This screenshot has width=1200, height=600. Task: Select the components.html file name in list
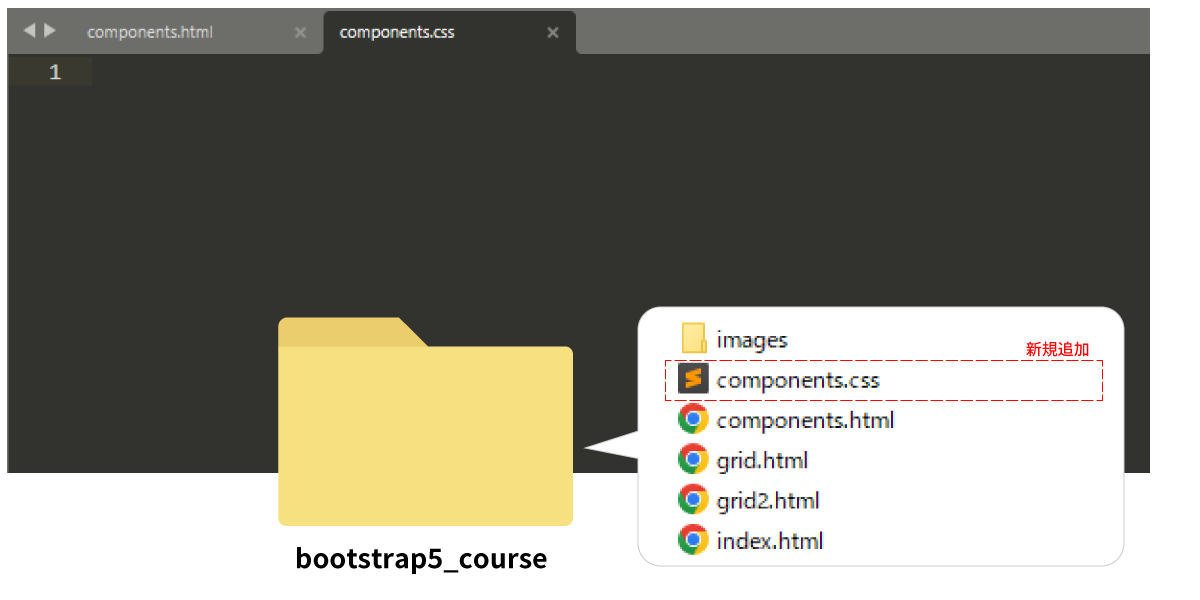pyautogui.click(x=805, y=420)
